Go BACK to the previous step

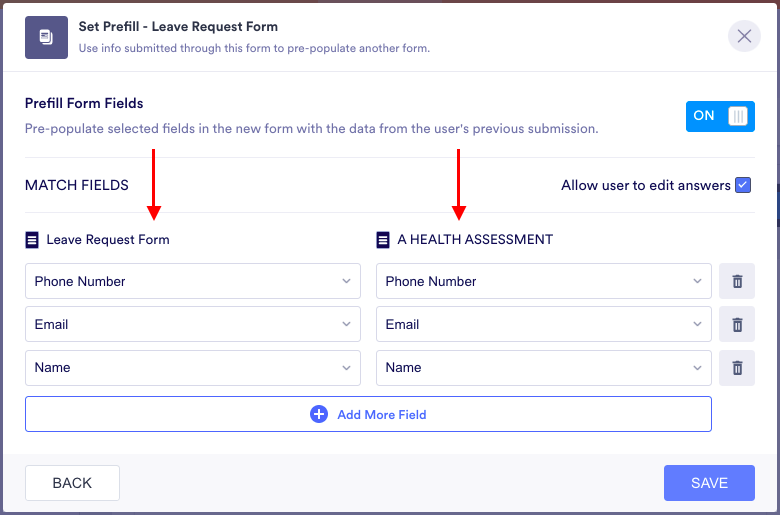72,483
